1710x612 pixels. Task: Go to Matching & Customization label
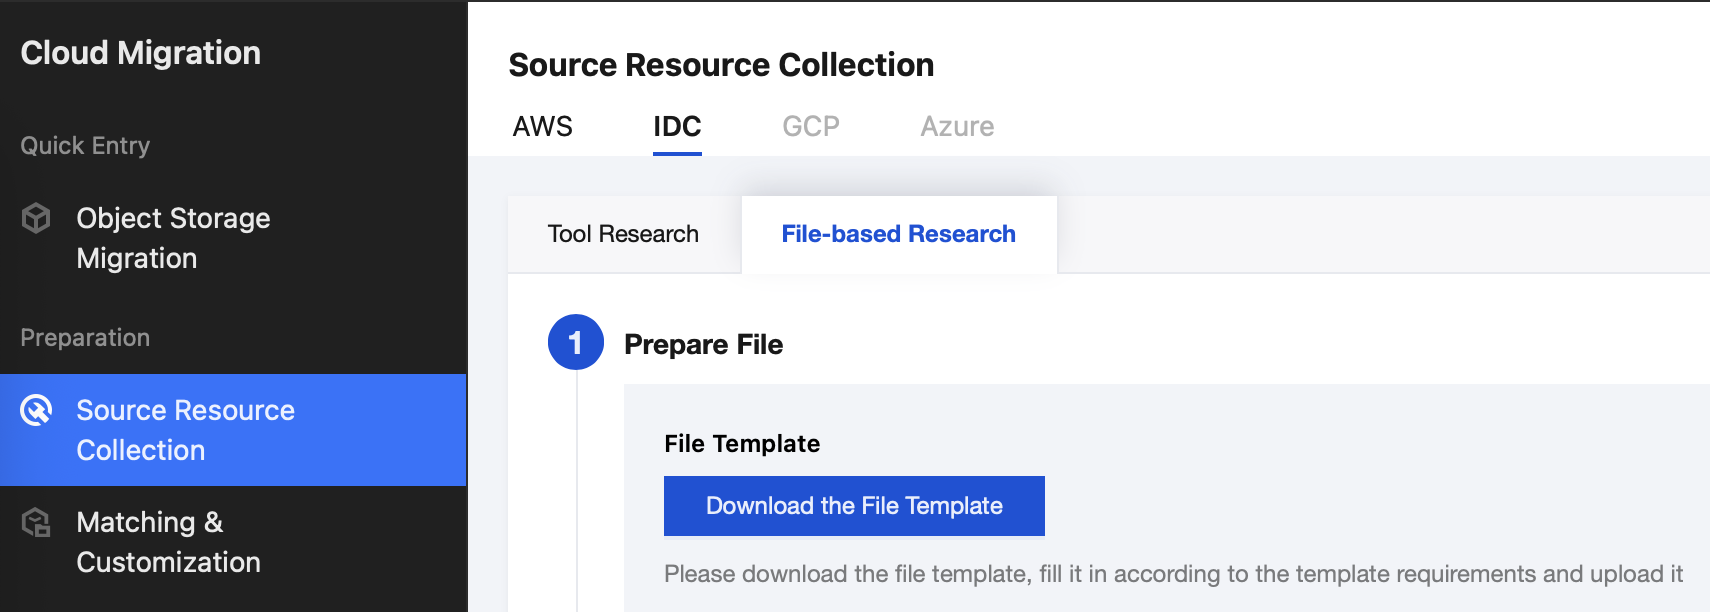point(168,542)
